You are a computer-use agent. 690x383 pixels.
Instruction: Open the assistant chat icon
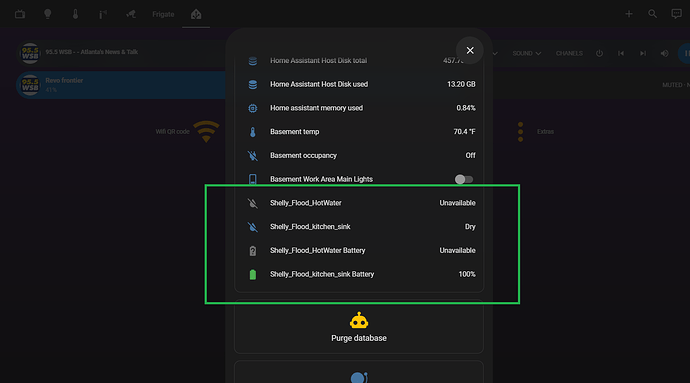676,14
